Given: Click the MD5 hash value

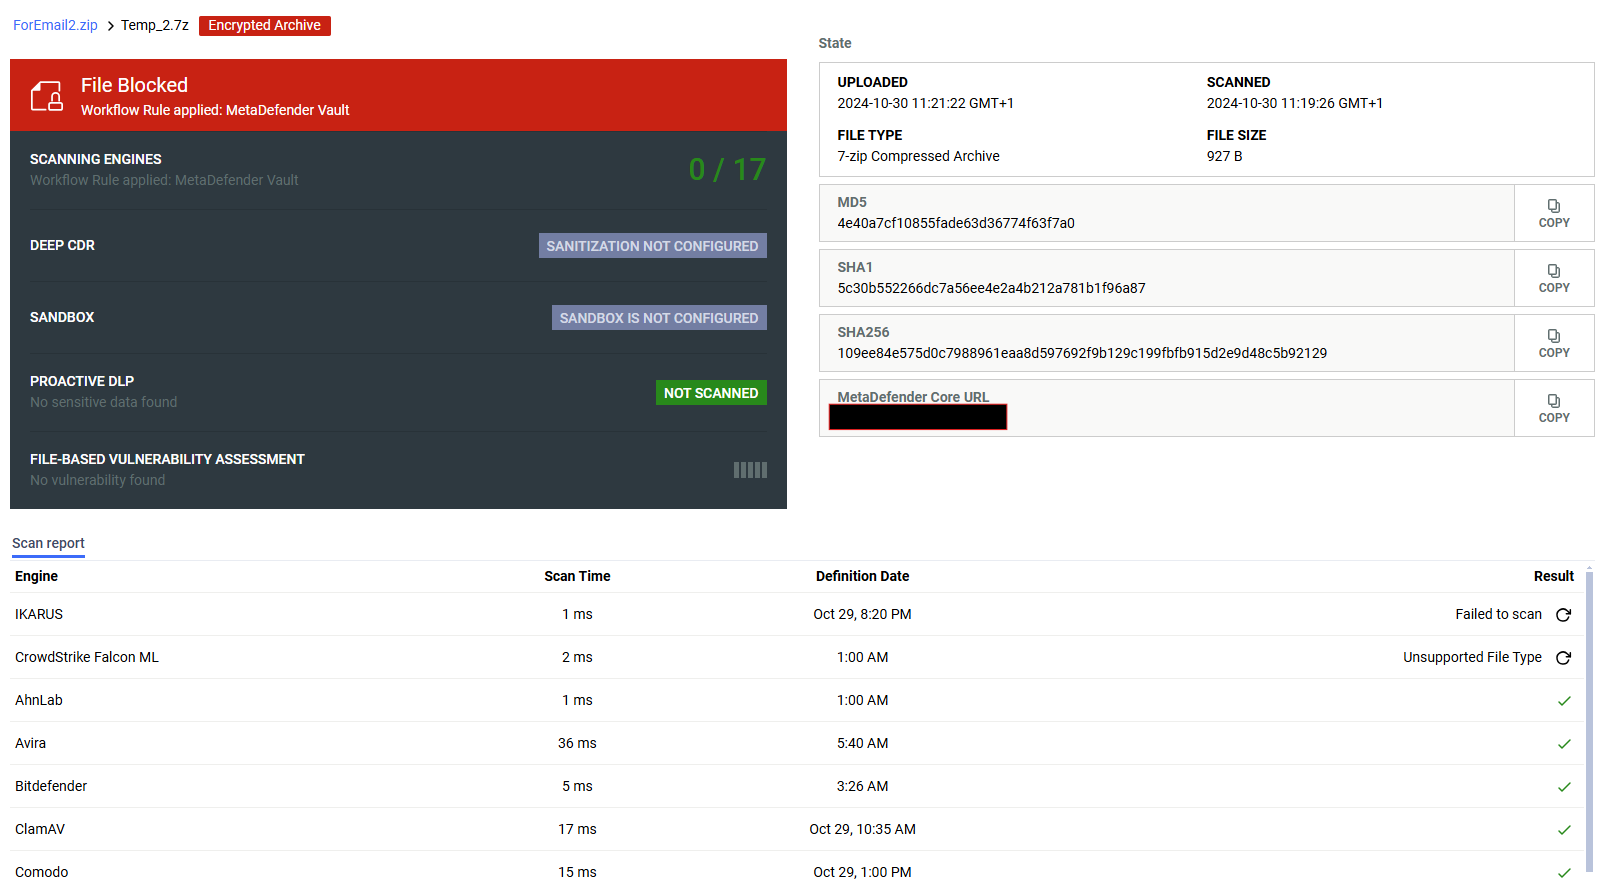Looking at the screenshot, I should click(x=956, y=223).
